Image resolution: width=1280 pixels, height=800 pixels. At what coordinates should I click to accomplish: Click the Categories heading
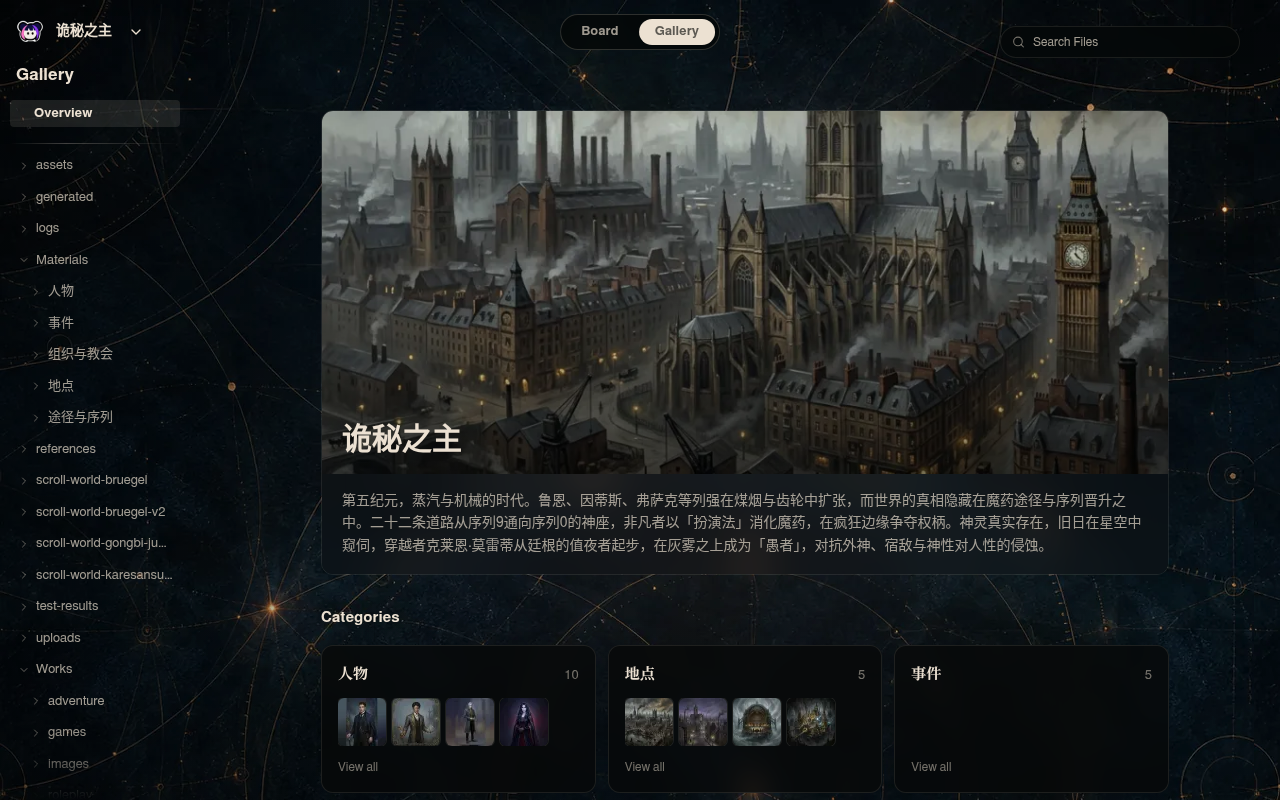pyautogui.click(x=360, y=617)
